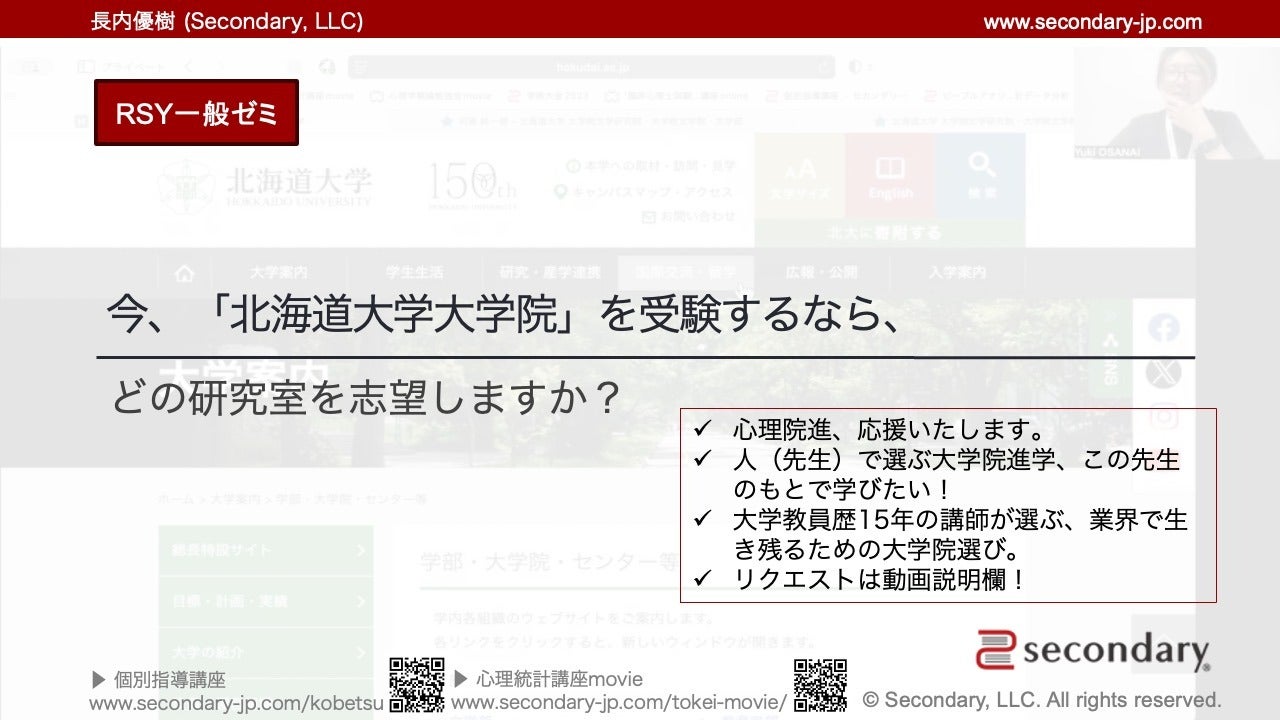Click the 検索 magnifier search tile
The height and width of the screenshot is (720, 1280).
[981, 177]
